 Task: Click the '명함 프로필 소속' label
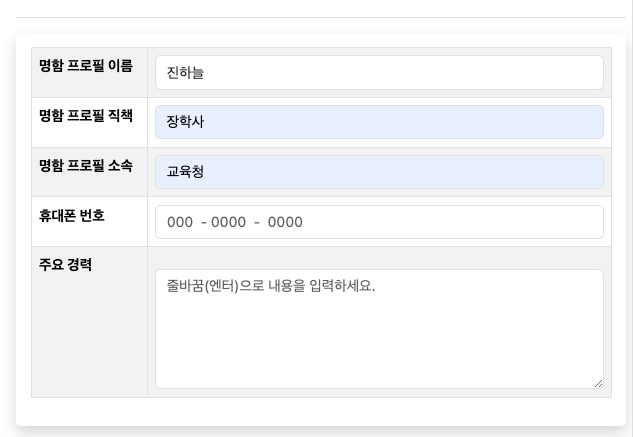tap(86, 166)
